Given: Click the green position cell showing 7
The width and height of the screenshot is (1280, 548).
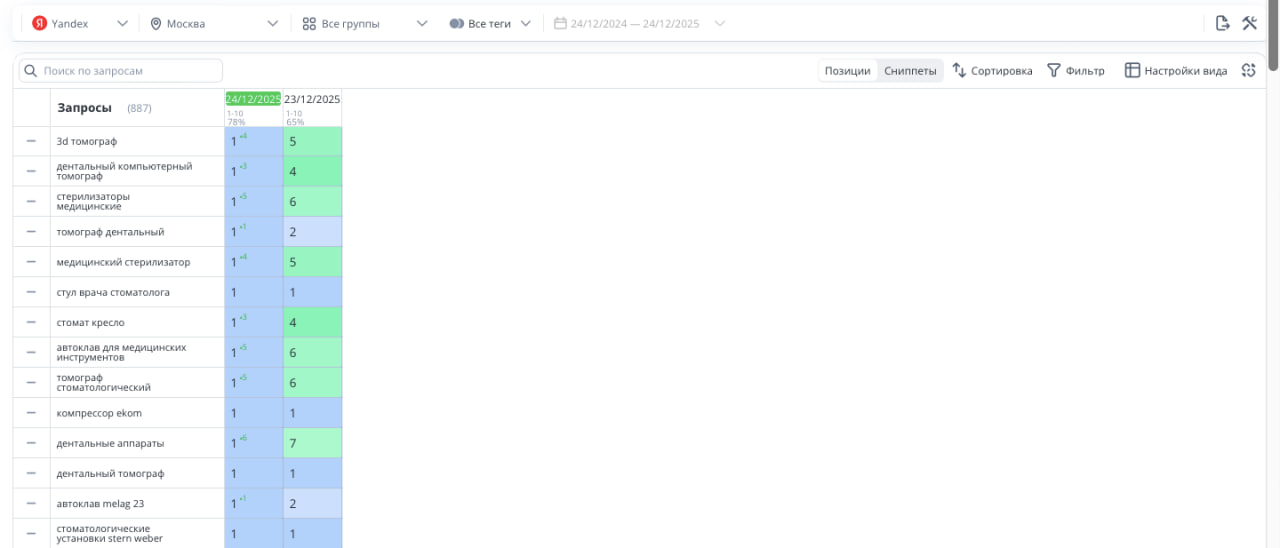Looking at the screenshot, I should pyautogui.click(x=312, y=443).
